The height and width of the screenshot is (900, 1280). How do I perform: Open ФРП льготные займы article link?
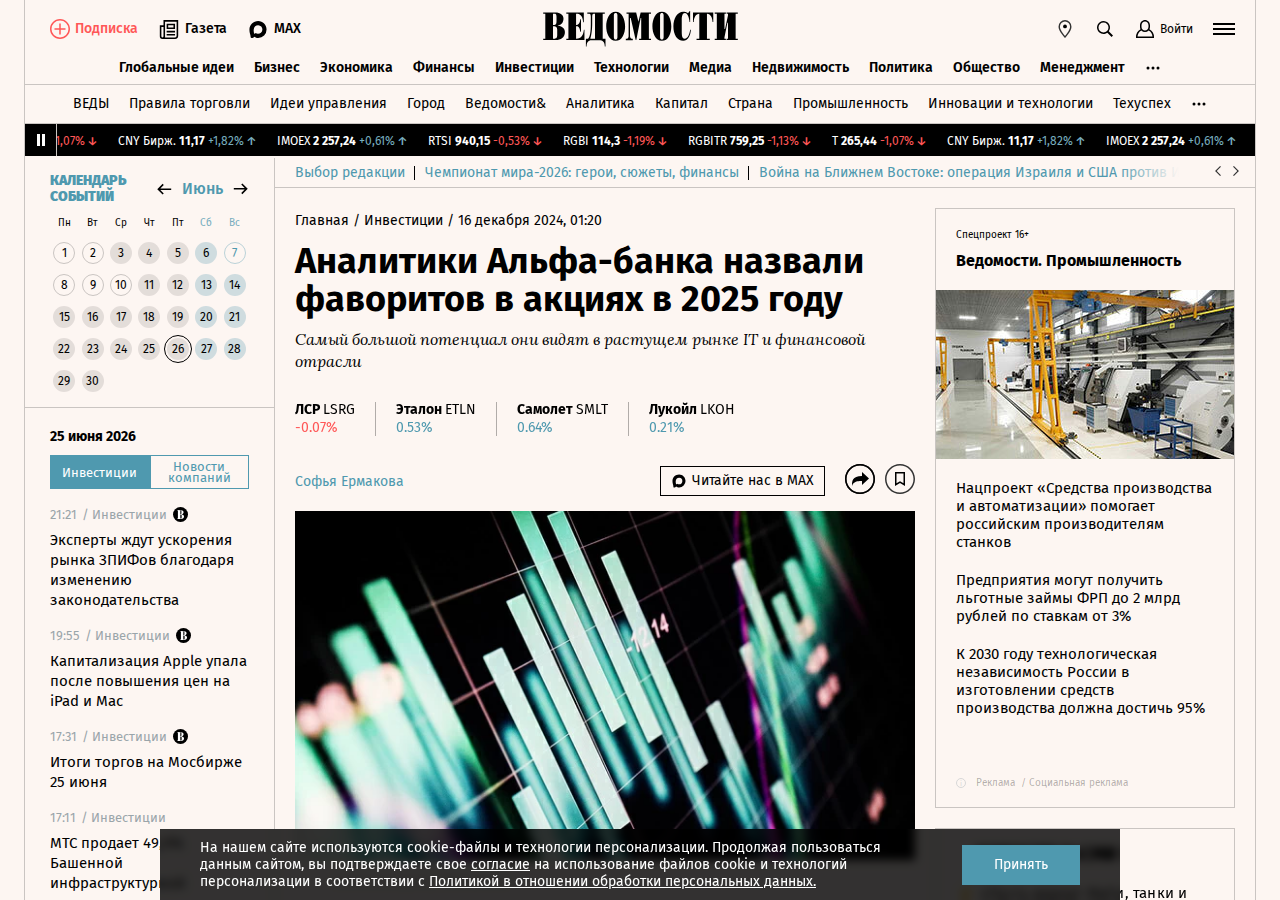[x=1068, y=598]
